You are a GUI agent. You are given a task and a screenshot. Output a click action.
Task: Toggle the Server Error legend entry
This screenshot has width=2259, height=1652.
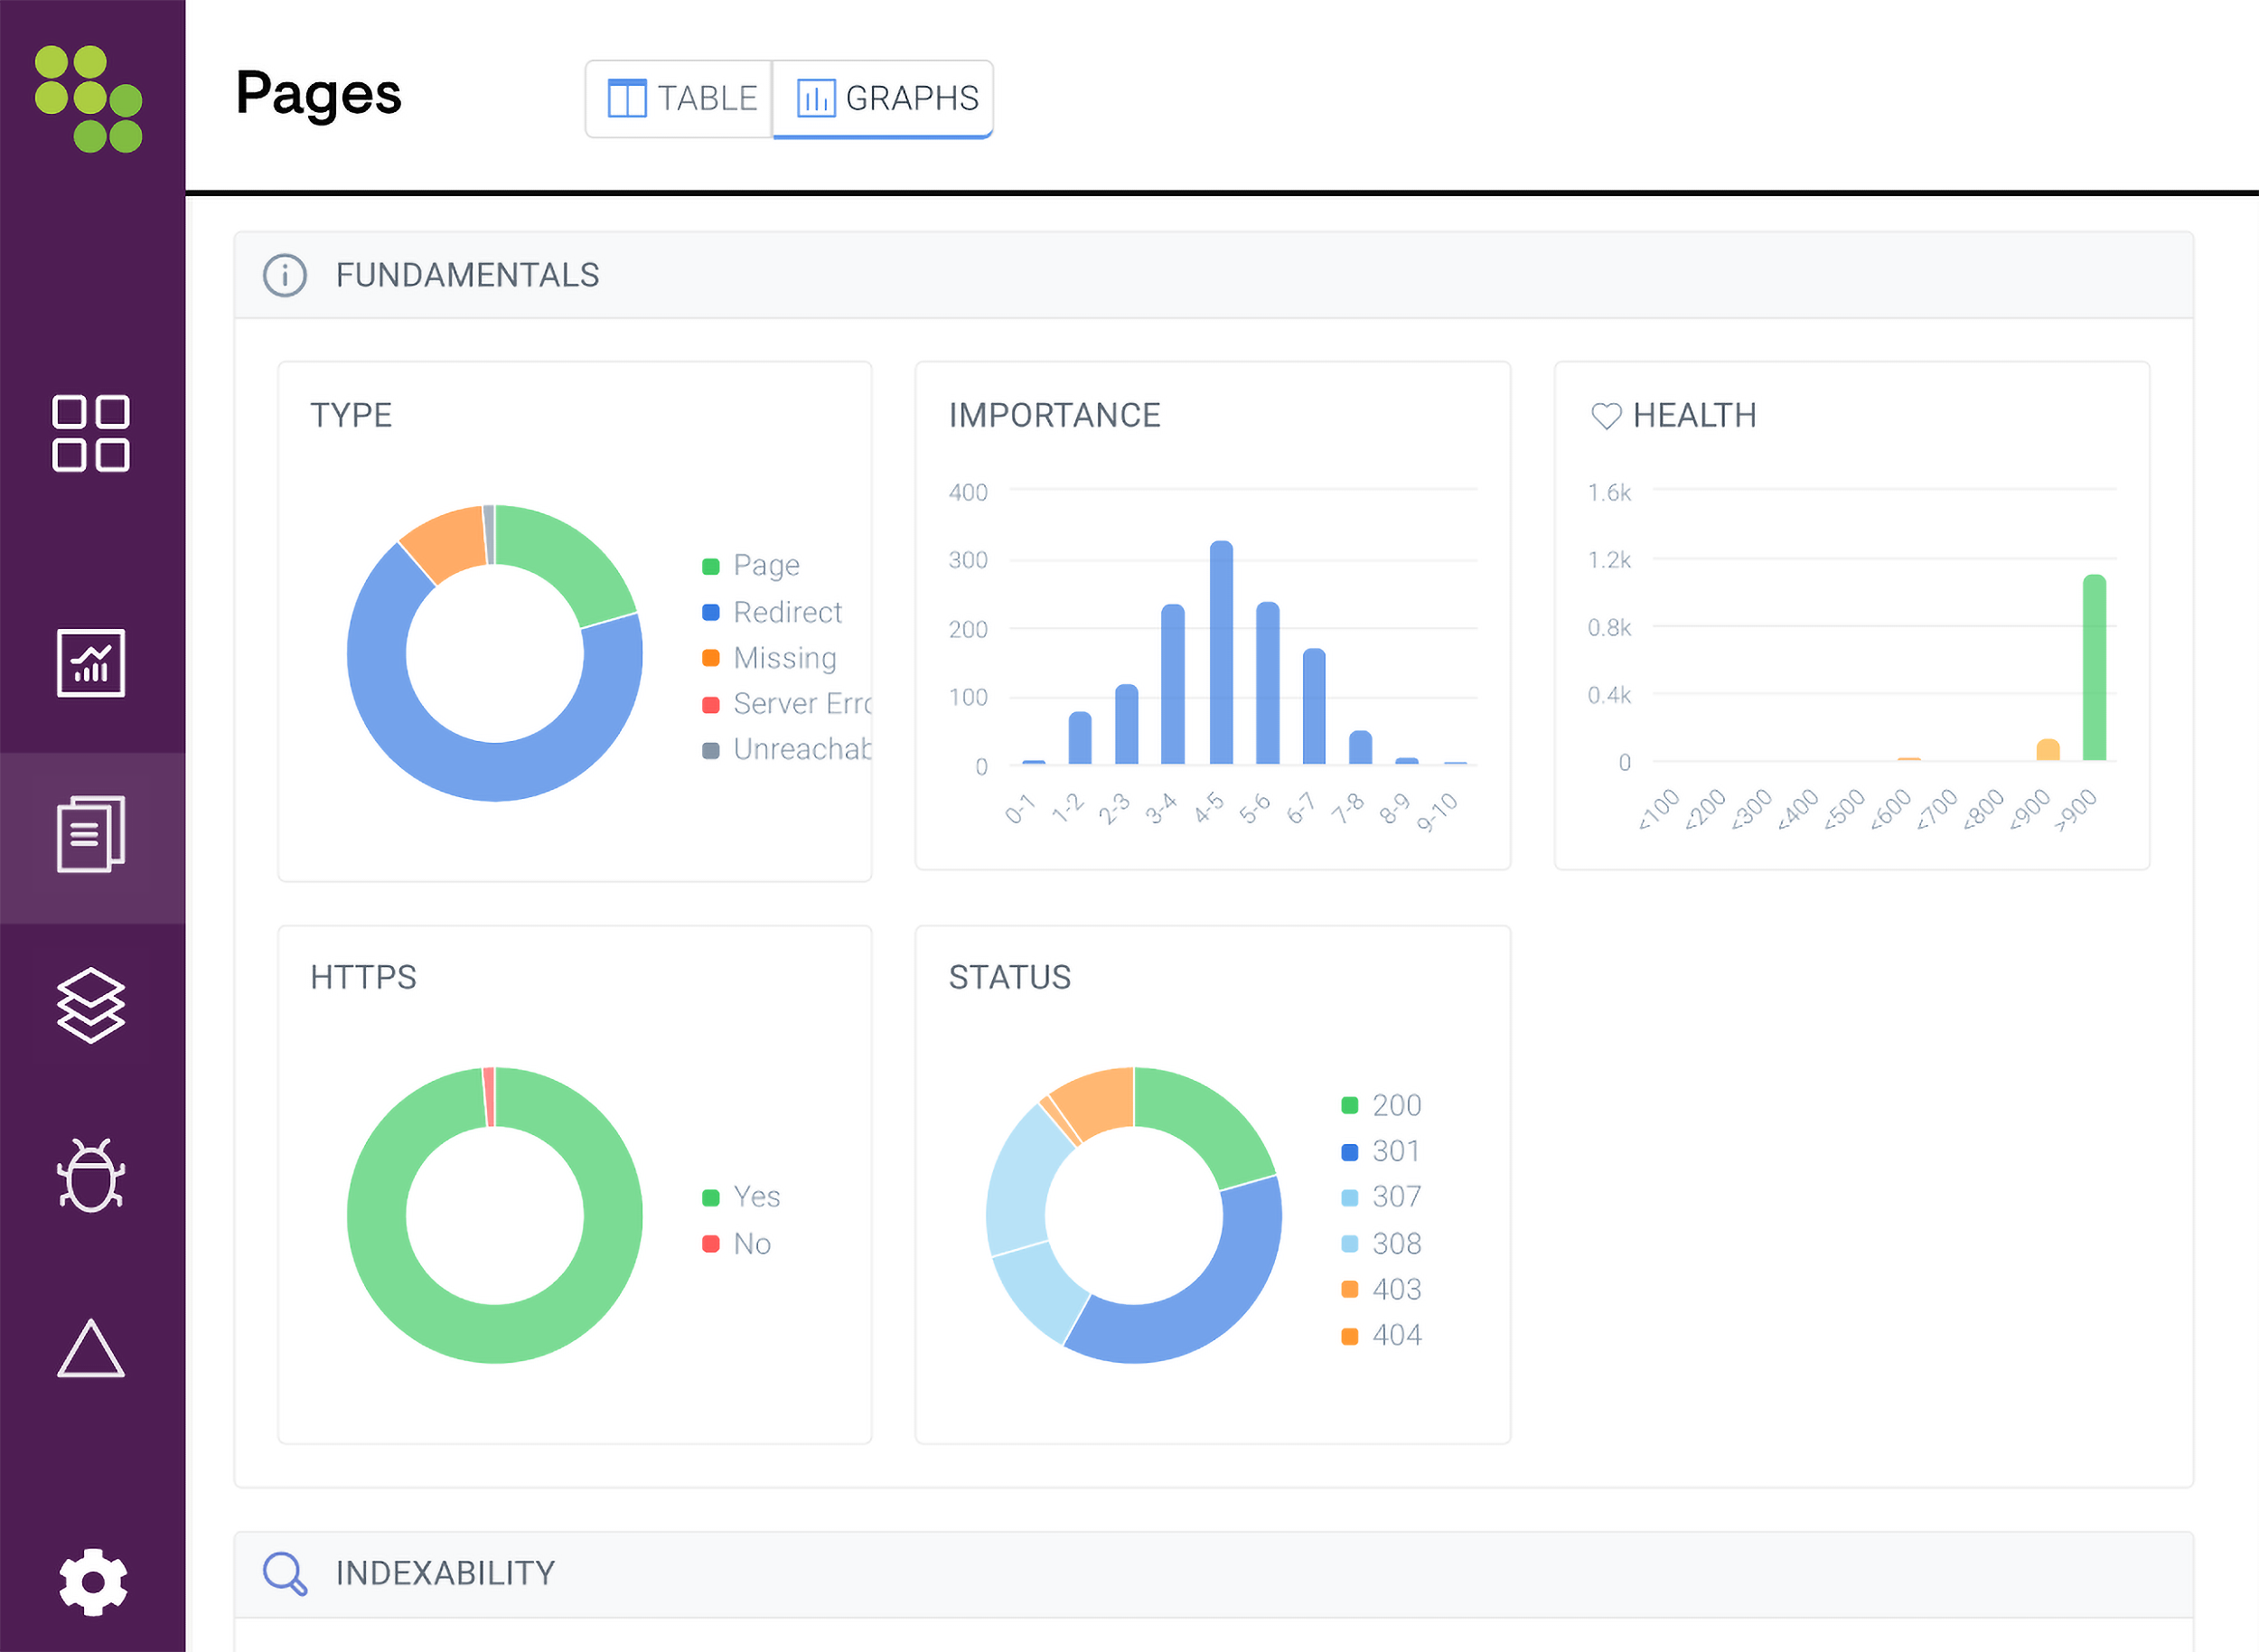point(787,704)
